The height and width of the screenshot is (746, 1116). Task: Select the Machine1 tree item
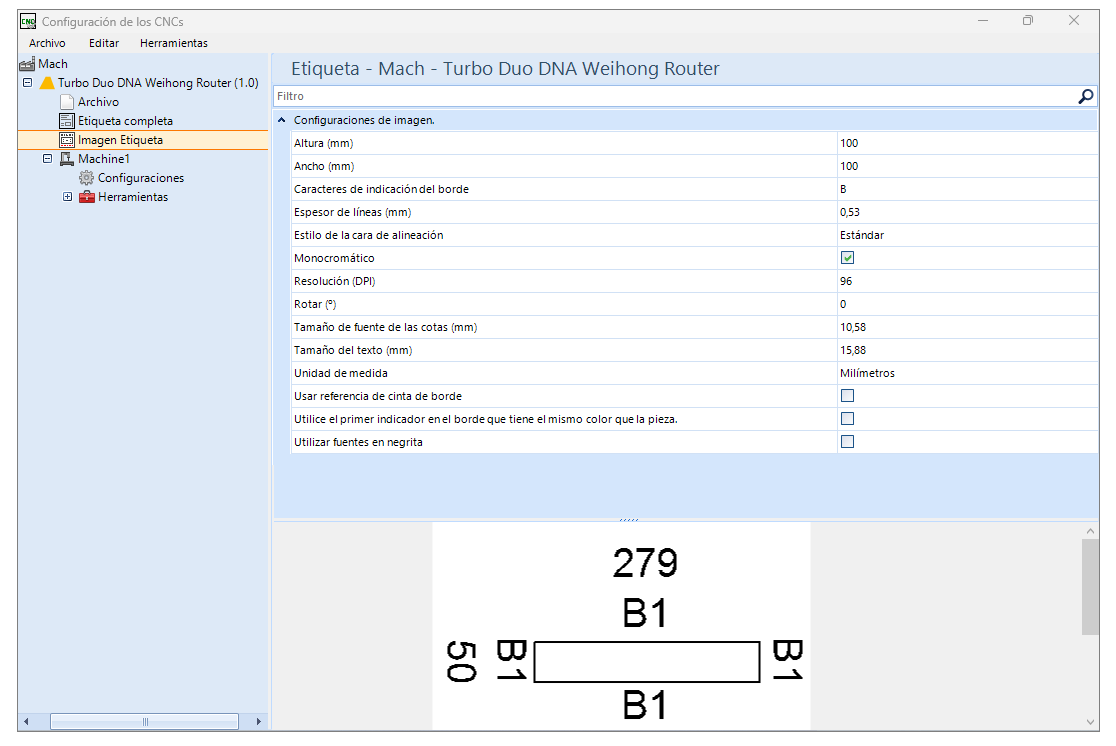[x=104, y=159]
